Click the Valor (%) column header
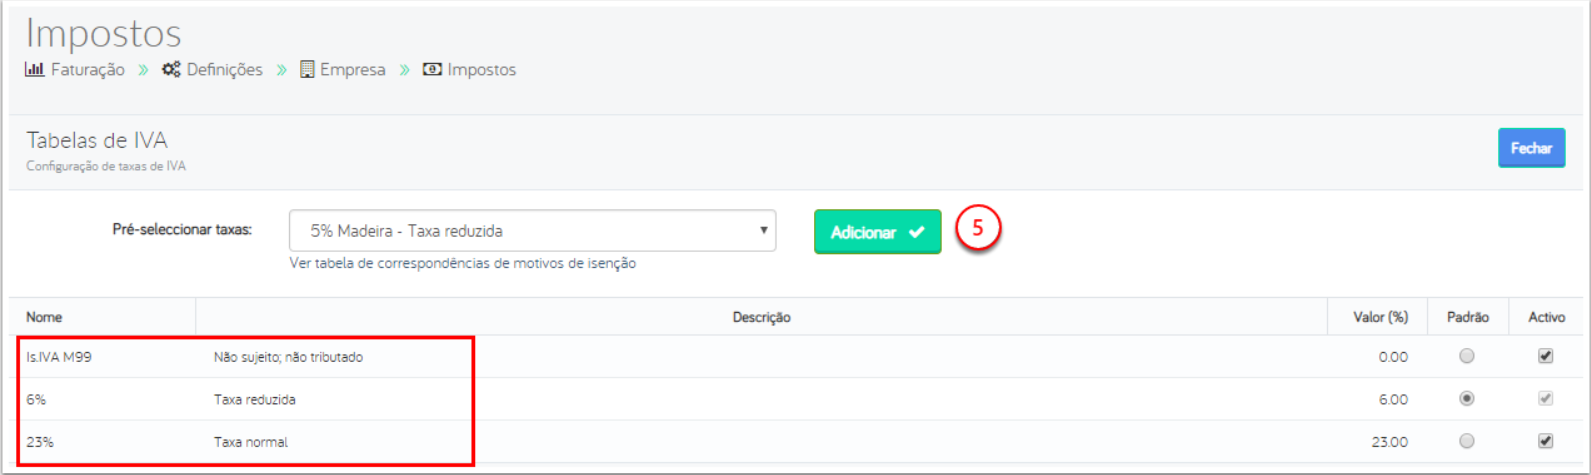1591x475 pixels. 1380,317
